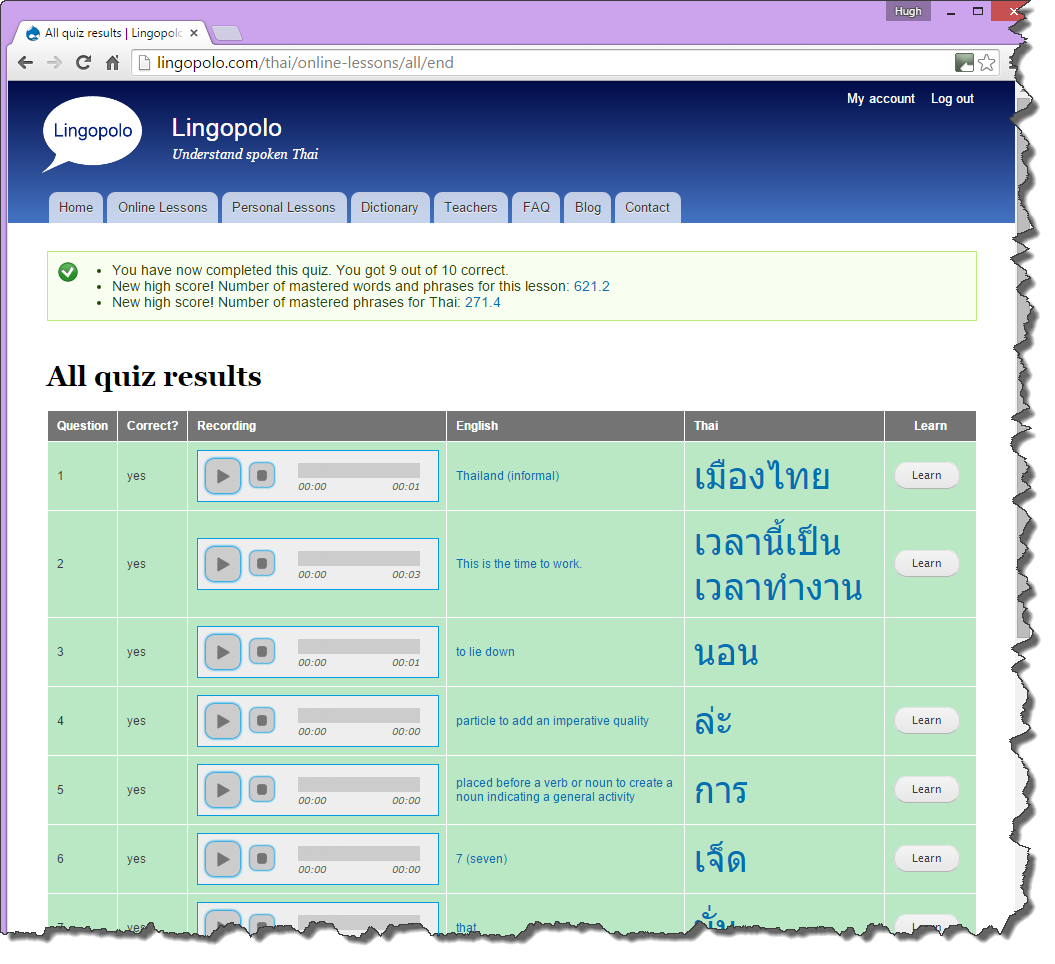This screenshot has height=964, width=1055.
Task: Click Thai word เจ็ด
Action: (720, 858)
